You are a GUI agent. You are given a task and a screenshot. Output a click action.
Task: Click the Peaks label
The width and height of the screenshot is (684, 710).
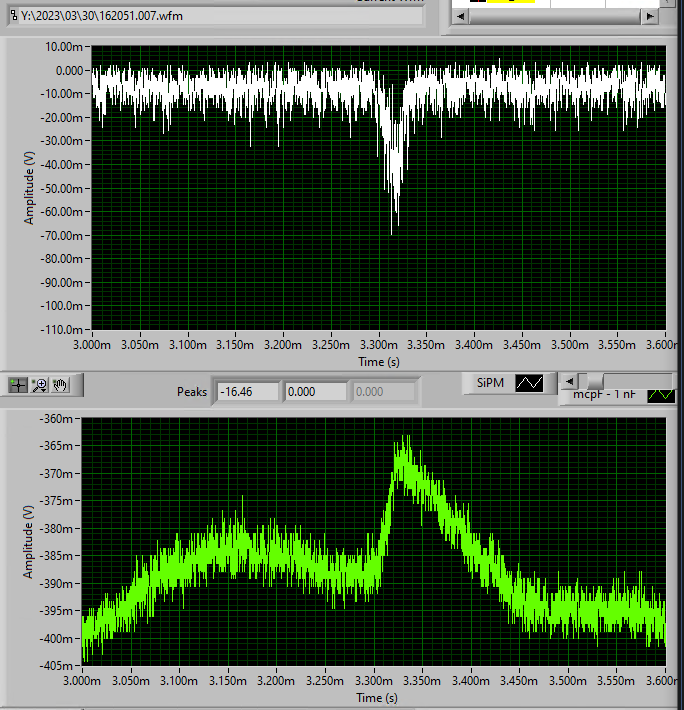(x=192, y=392)
